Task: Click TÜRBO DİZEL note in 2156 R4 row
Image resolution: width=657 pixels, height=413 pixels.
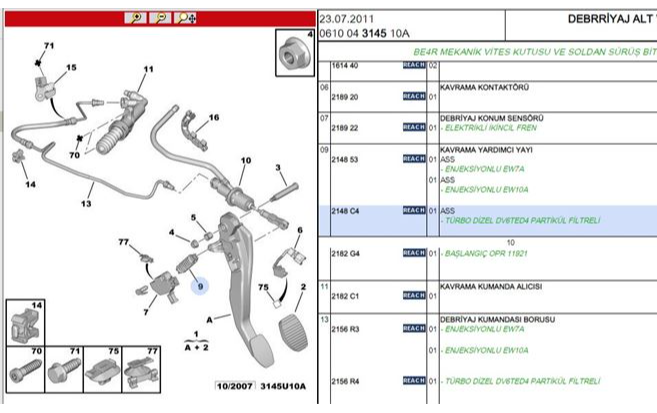Action: pos(520,382)
